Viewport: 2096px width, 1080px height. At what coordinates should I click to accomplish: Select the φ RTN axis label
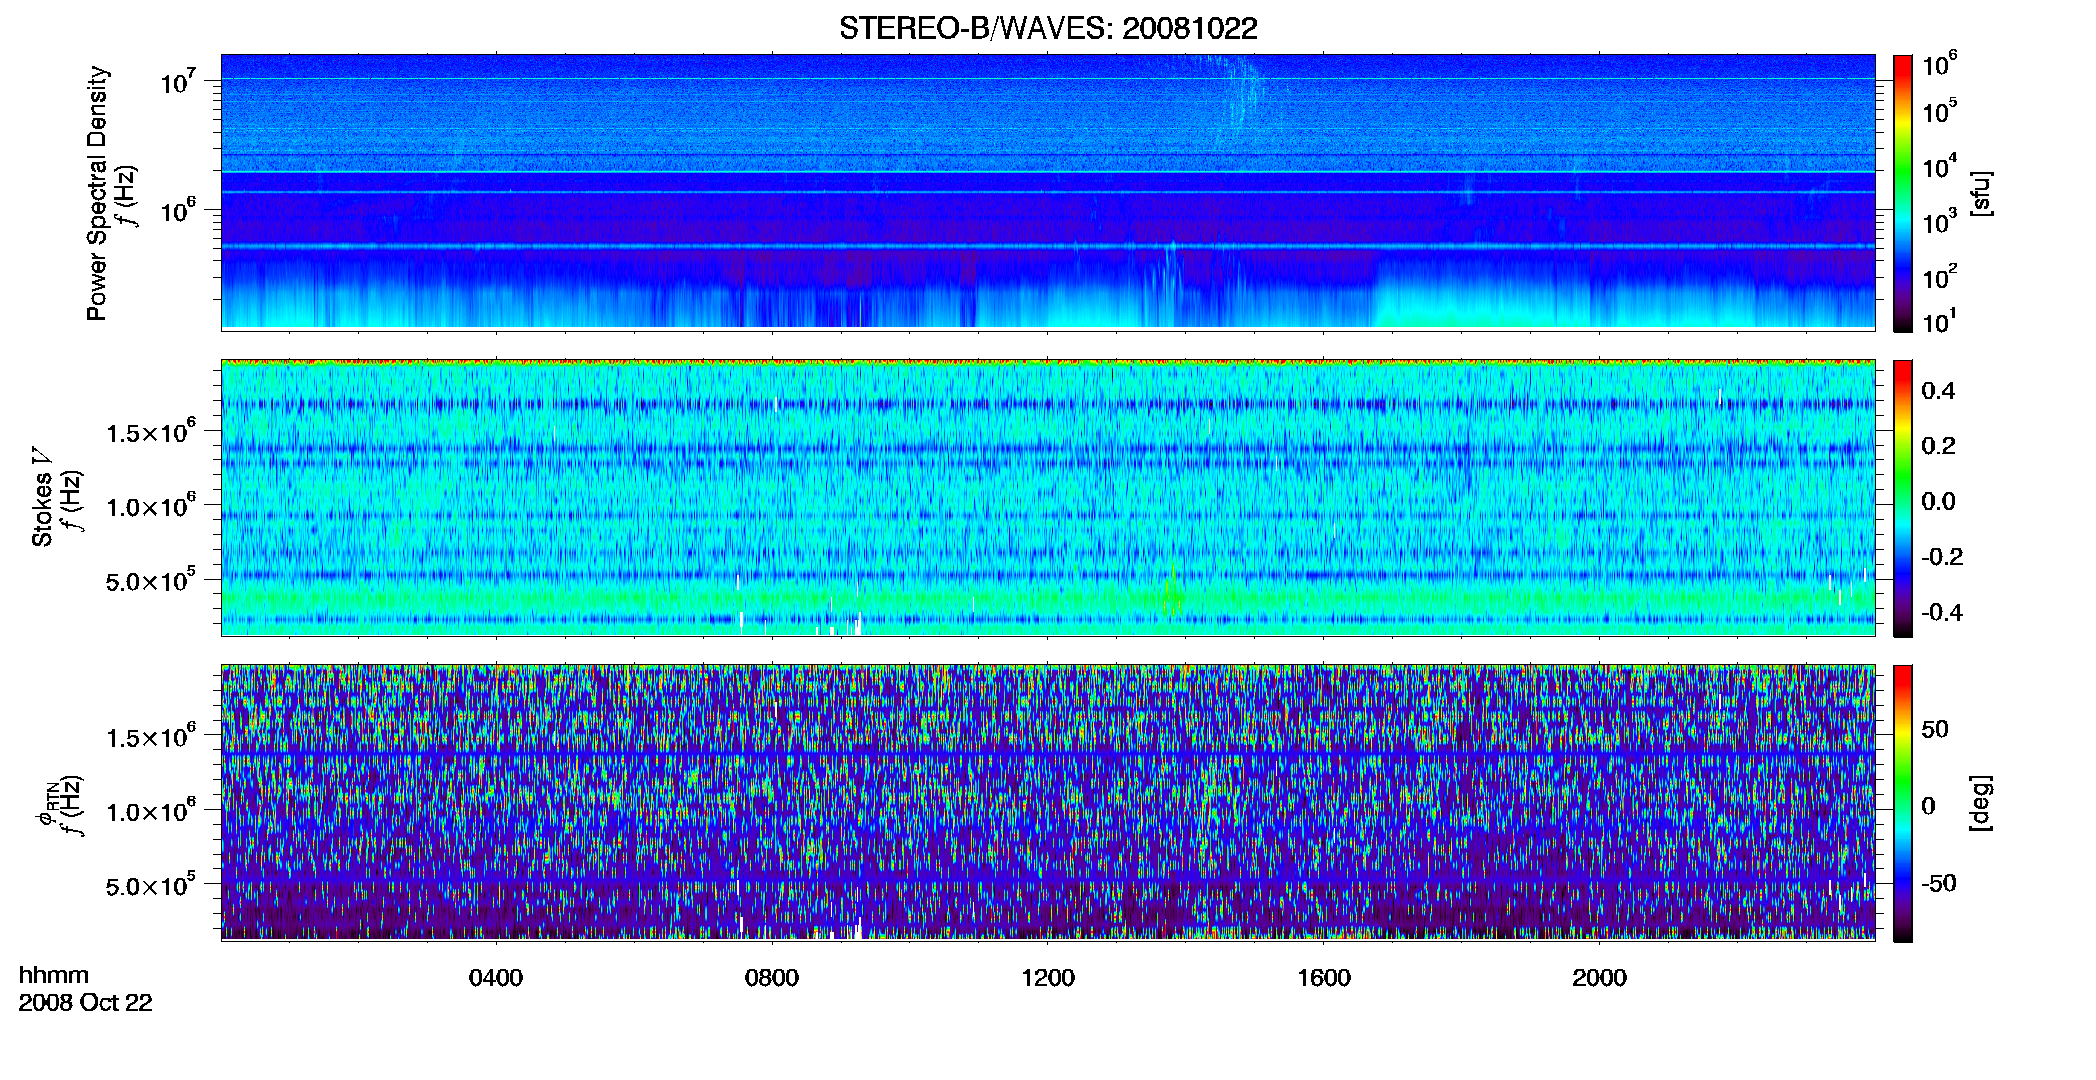pos(45,806)
